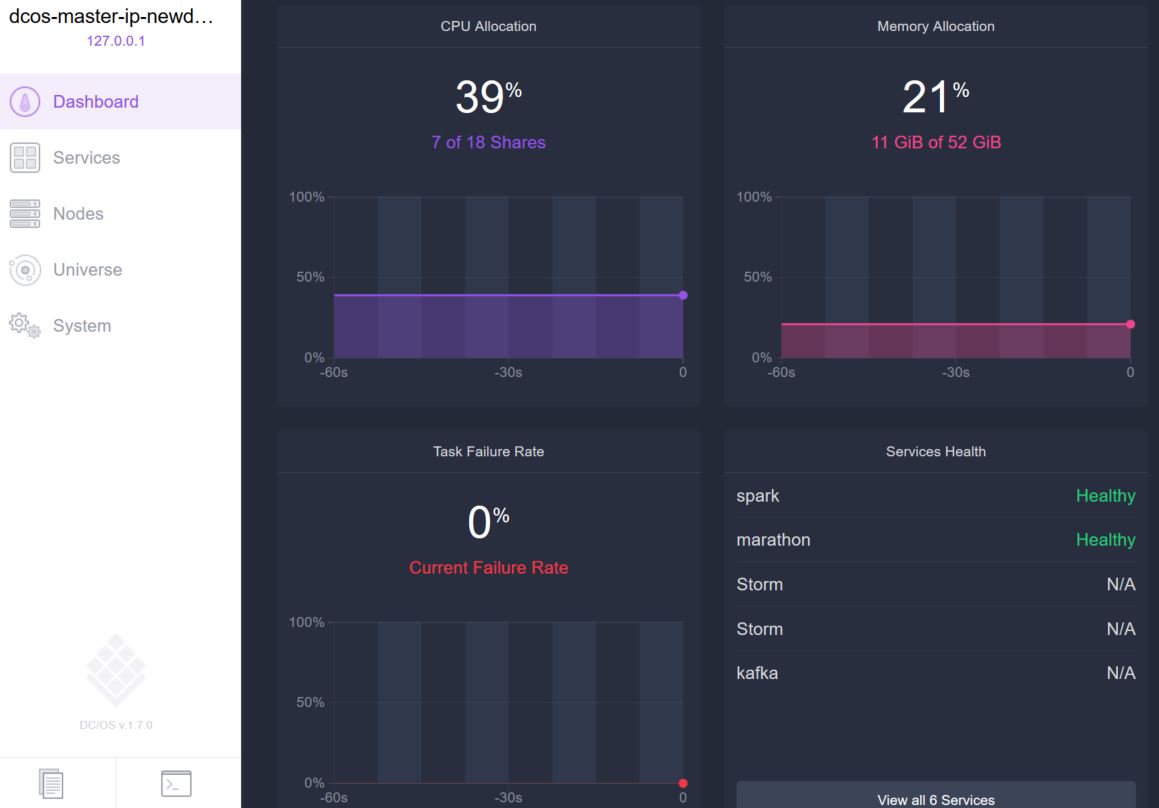Click the command-line terminal icon at bottom
1159x808 pixels.
(x=176, y=783)
